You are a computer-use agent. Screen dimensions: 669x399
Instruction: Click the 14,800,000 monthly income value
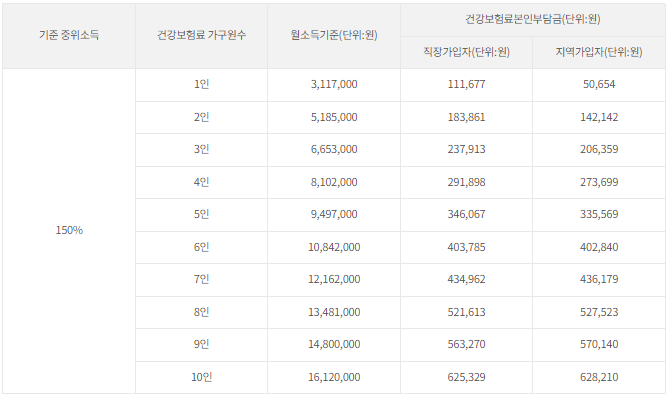(x=334, y=344)
